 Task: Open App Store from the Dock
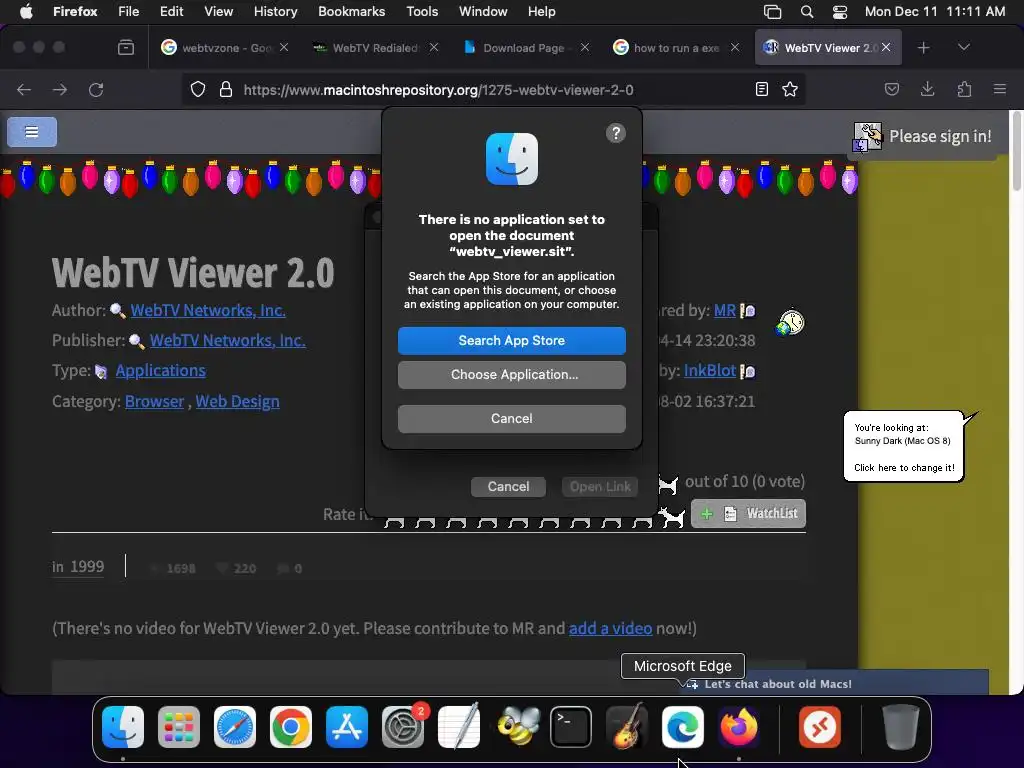point(347,727)
